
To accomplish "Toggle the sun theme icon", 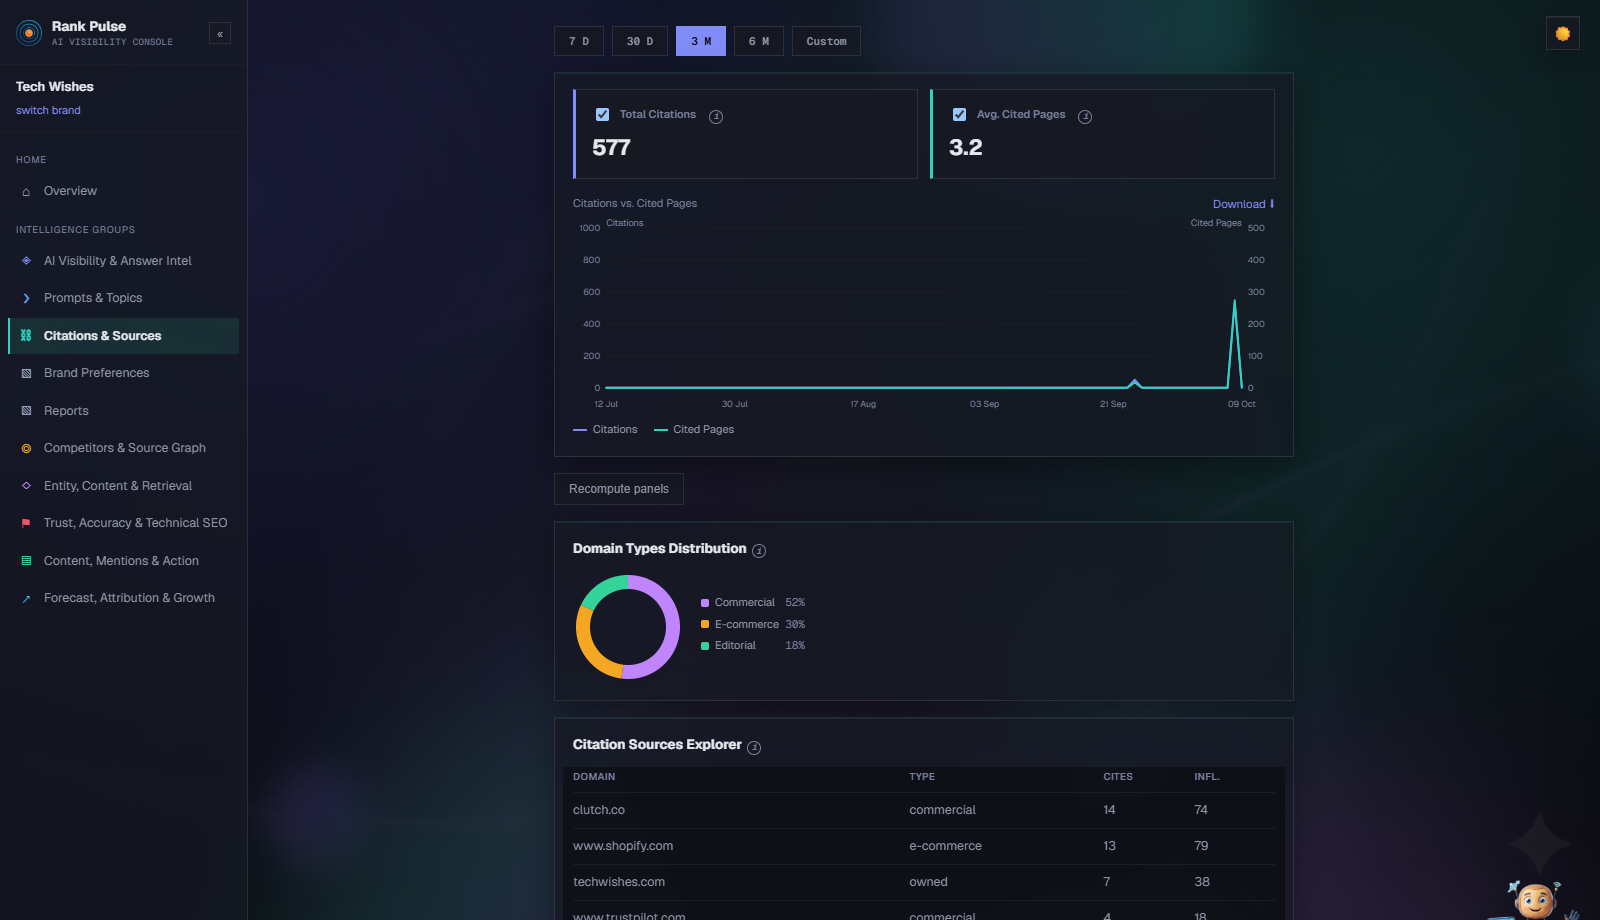I will click(x=1562, y=34).
